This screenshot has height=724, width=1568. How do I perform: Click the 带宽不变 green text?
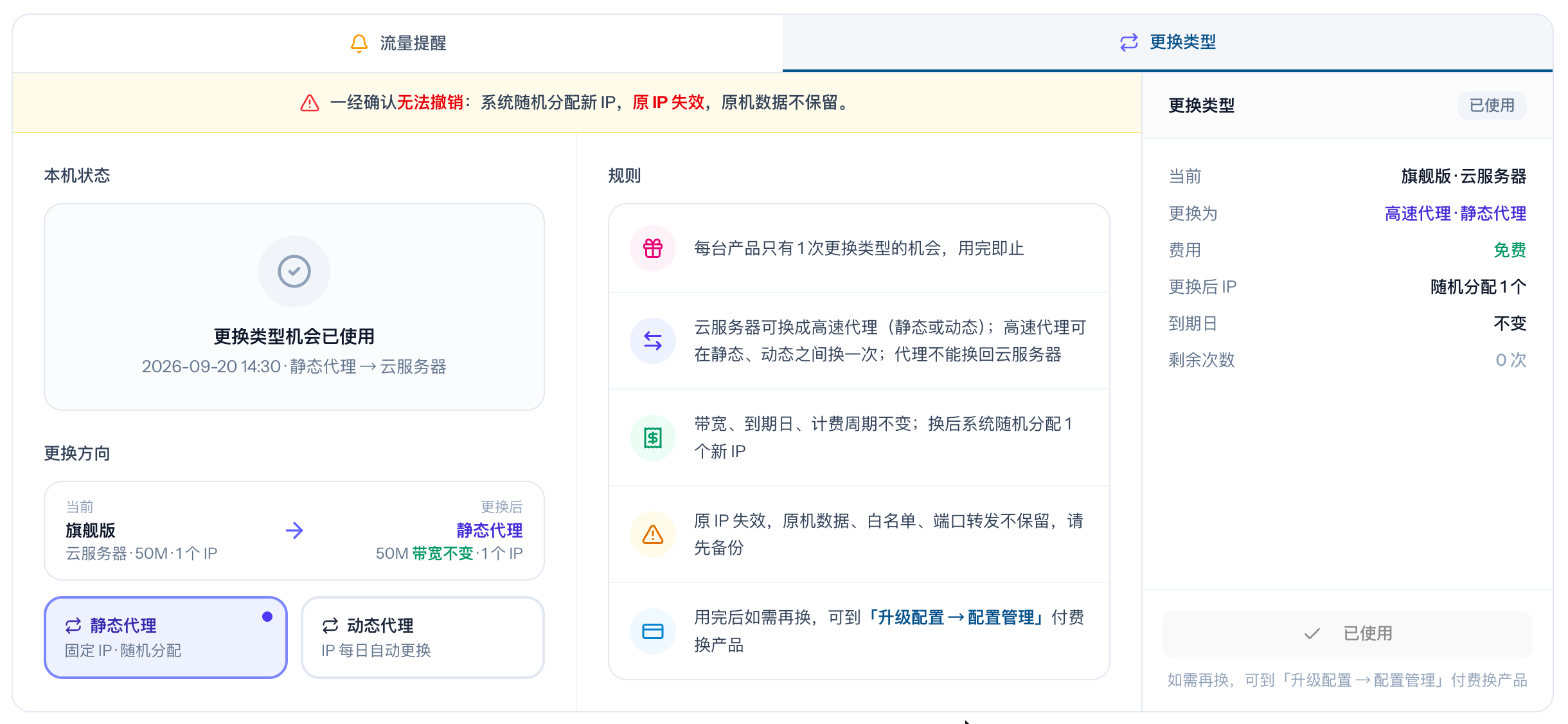(x=443, y=554)
